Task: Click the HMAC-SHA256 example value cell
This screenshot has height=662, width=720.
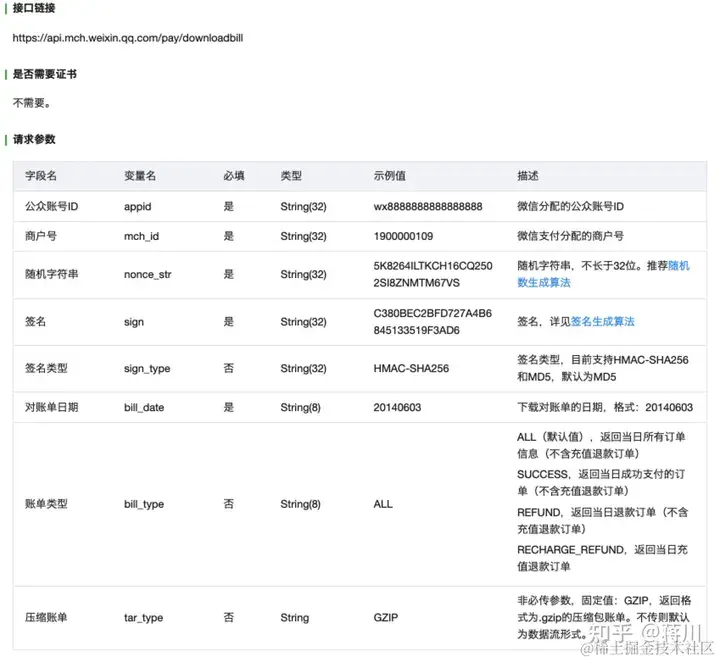Action: [x=411, y=369]
